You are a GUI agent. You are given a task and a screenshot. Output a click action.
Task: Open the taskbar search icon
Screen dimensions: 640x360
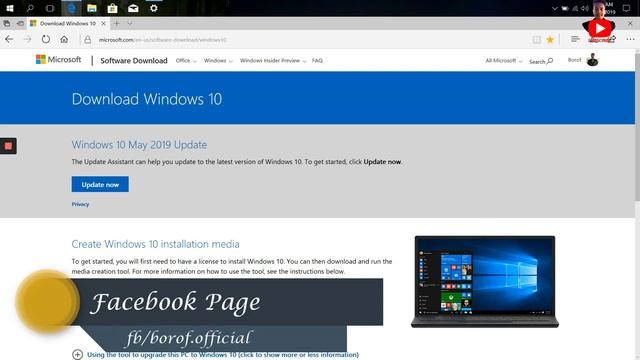30,8
